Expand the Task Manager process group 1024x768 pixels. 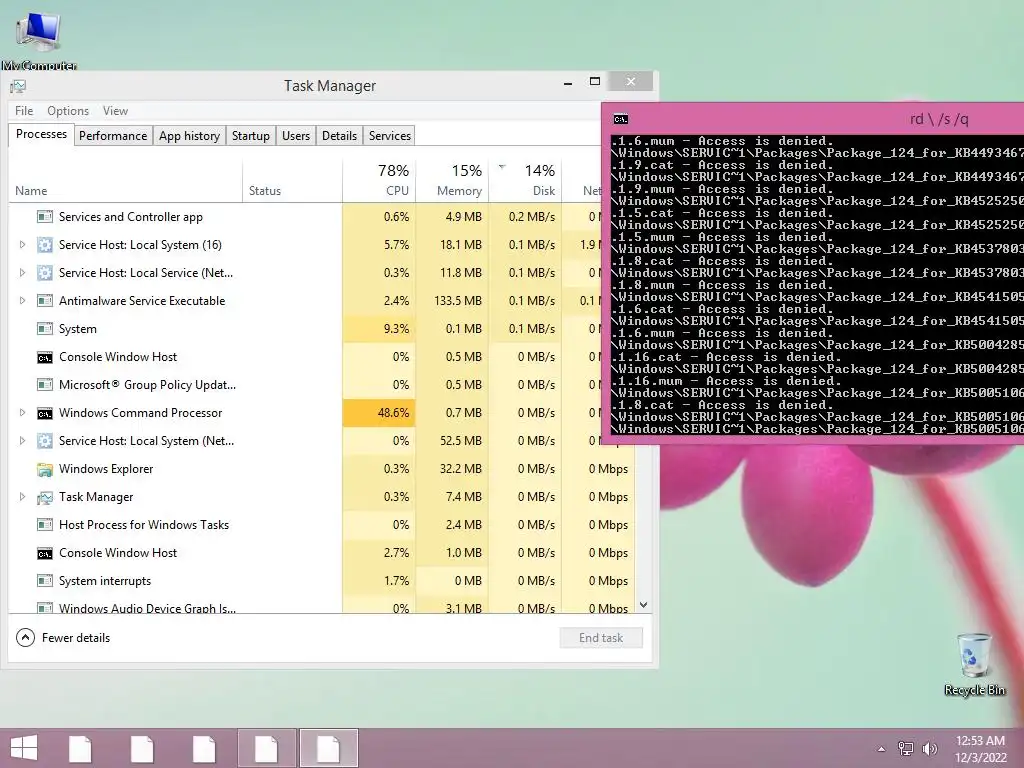coord(22,497)
